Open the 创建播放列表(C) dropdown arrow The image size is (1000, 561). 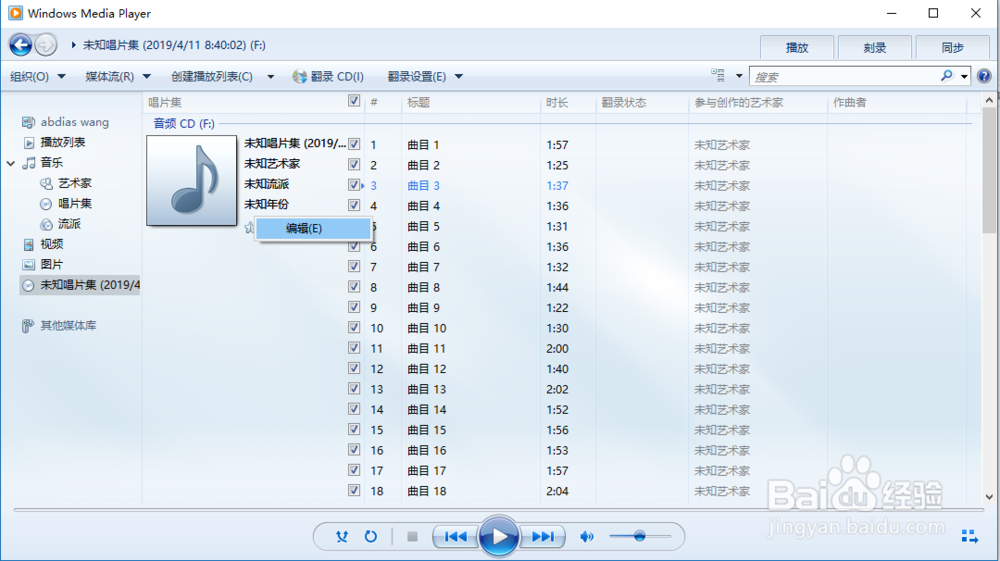270,76
